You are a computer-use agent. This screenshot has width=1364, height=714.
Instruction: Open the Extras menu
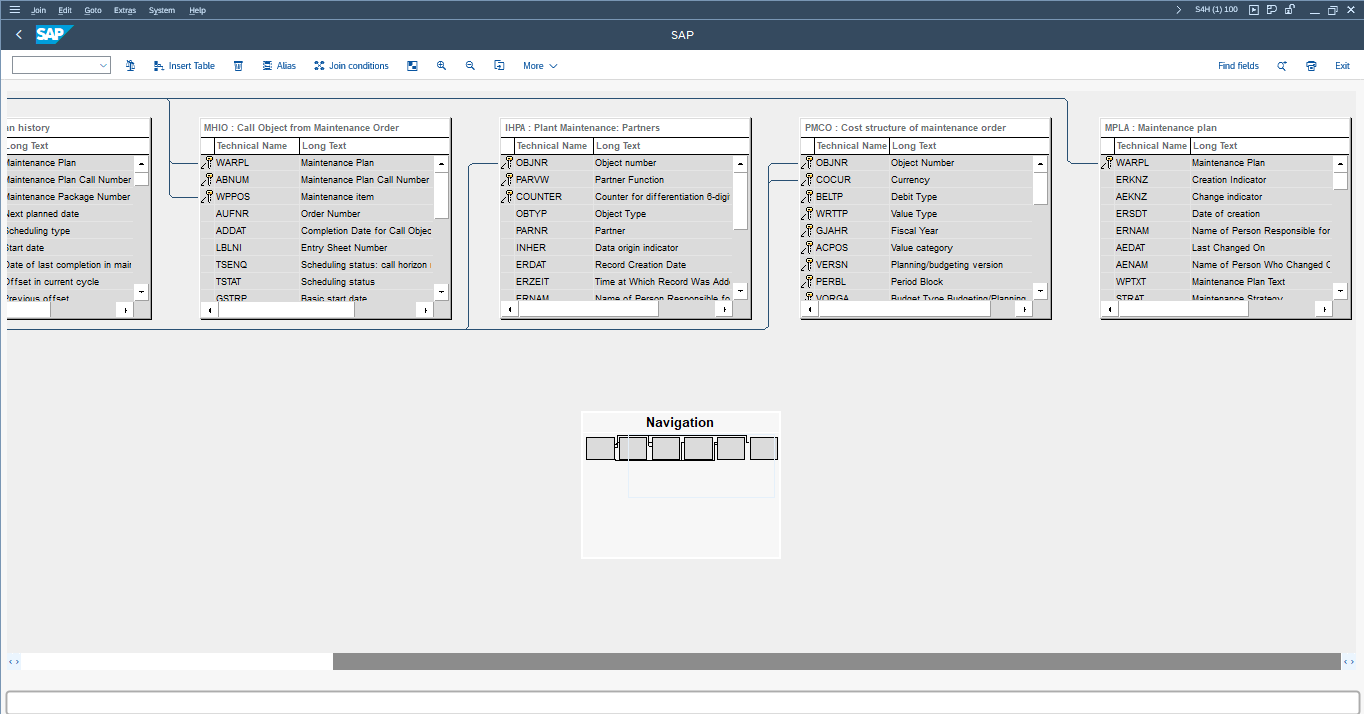pos(124,10)
